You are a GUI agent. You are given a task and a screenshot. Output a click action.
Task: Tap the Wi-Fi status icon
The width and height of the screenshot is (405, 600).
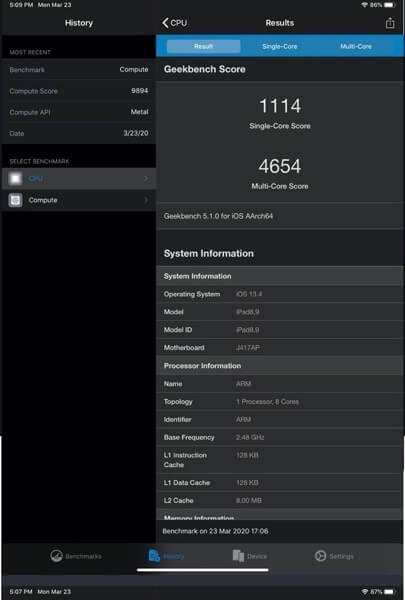(364, 5)
